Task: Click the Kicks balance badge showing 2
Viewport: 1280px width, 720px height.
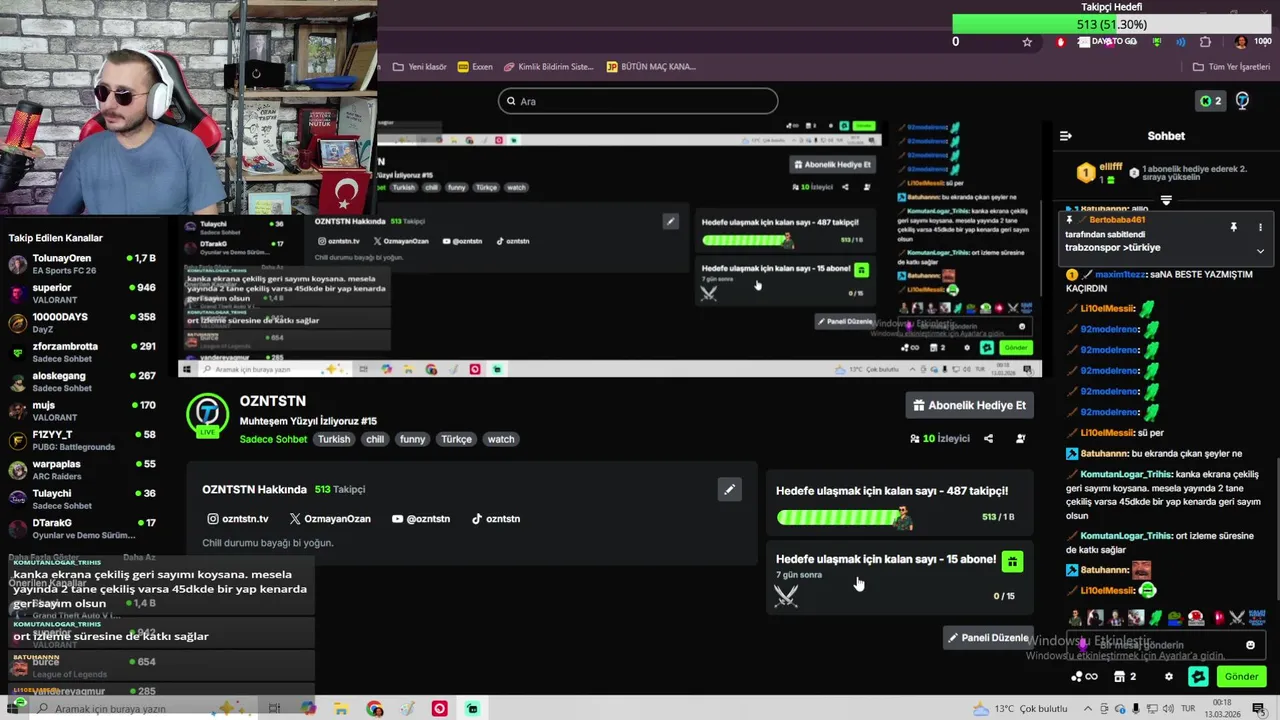Action: coord(1211,101)
